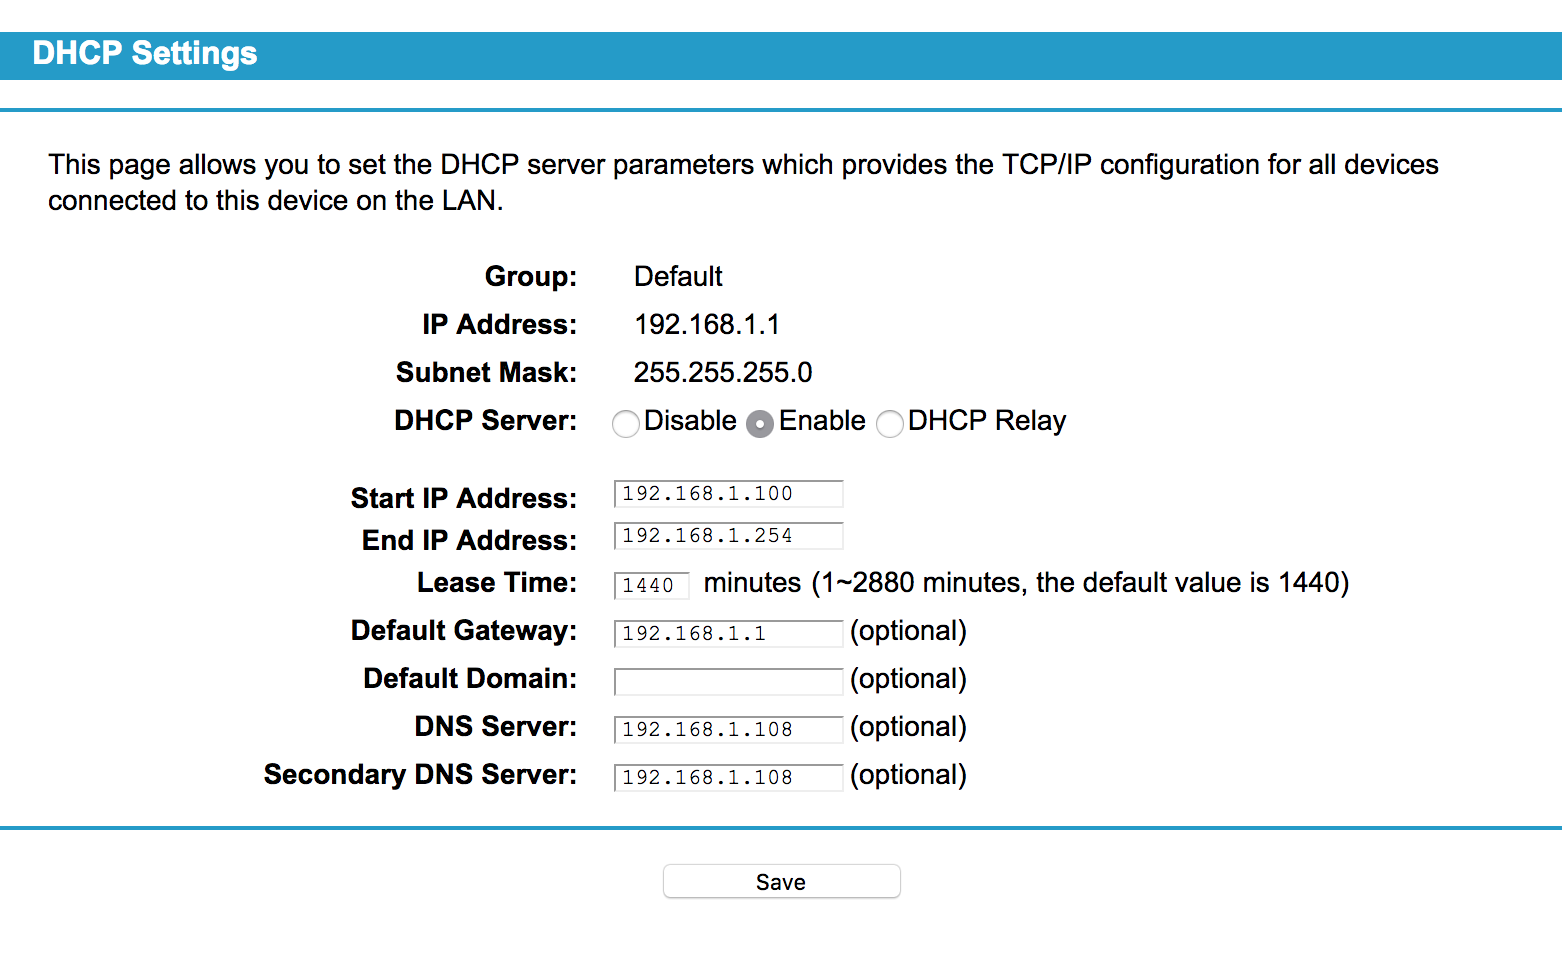Image resolution: width=1562 pixels, height=968 pixels.
Task: Select the Disable DHCP Server radio button
Action: click(x=626, y=424)
